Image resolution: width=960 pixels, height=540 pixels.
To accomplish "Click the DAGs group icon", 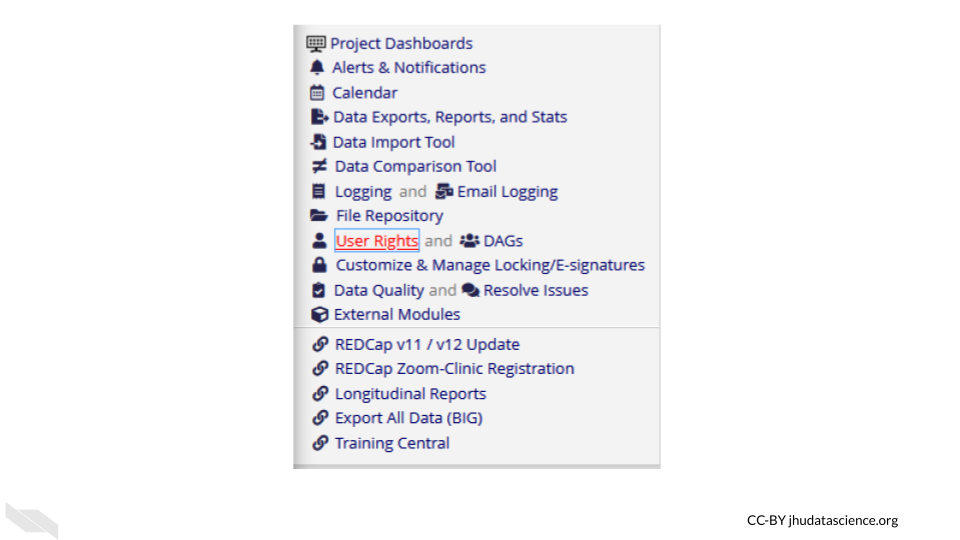I will (x=469, y=241).
